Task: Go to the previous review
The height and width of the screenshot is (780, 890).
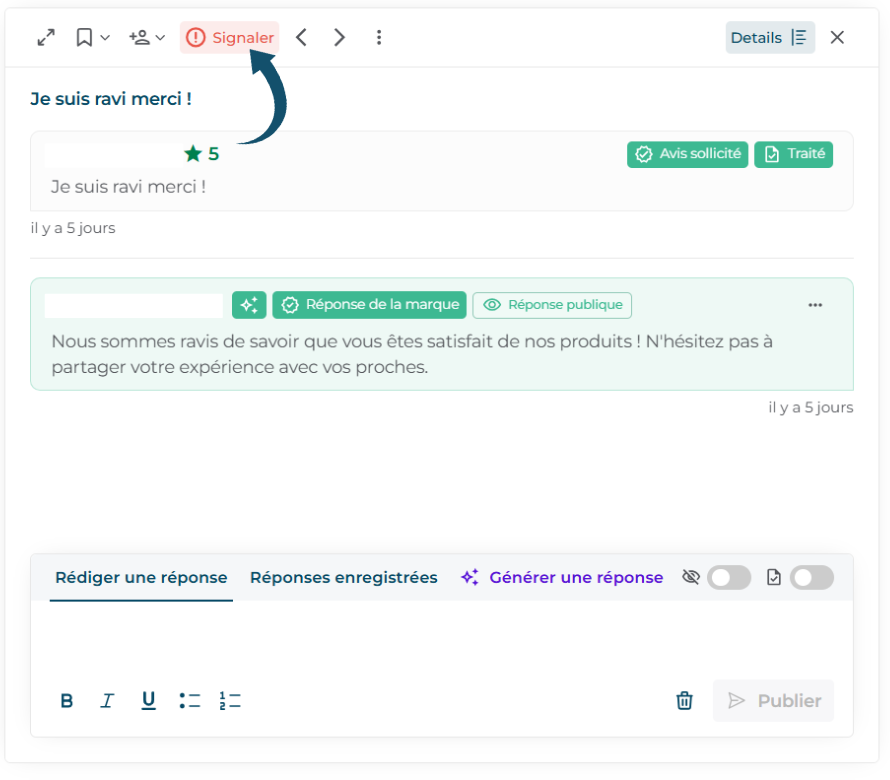Action: coord(301,38)
